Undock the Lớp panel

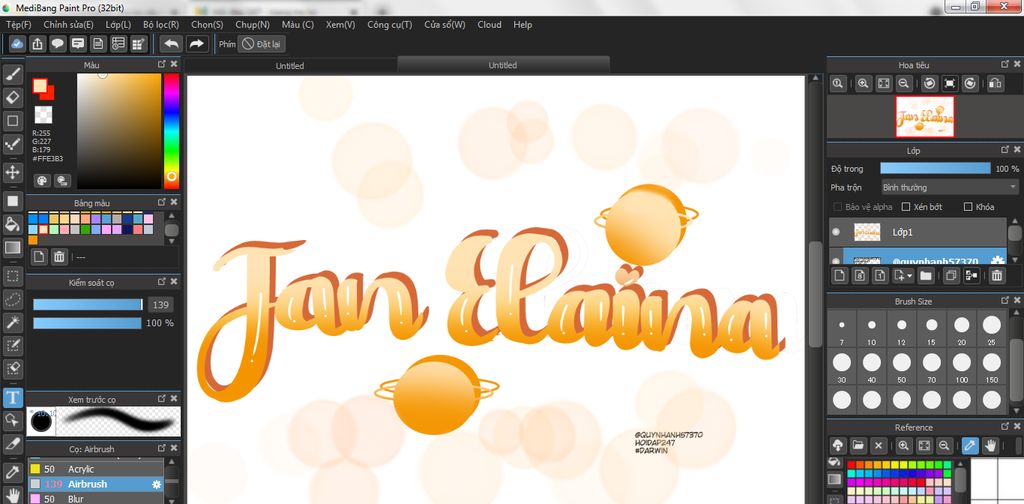point(1005,150)
